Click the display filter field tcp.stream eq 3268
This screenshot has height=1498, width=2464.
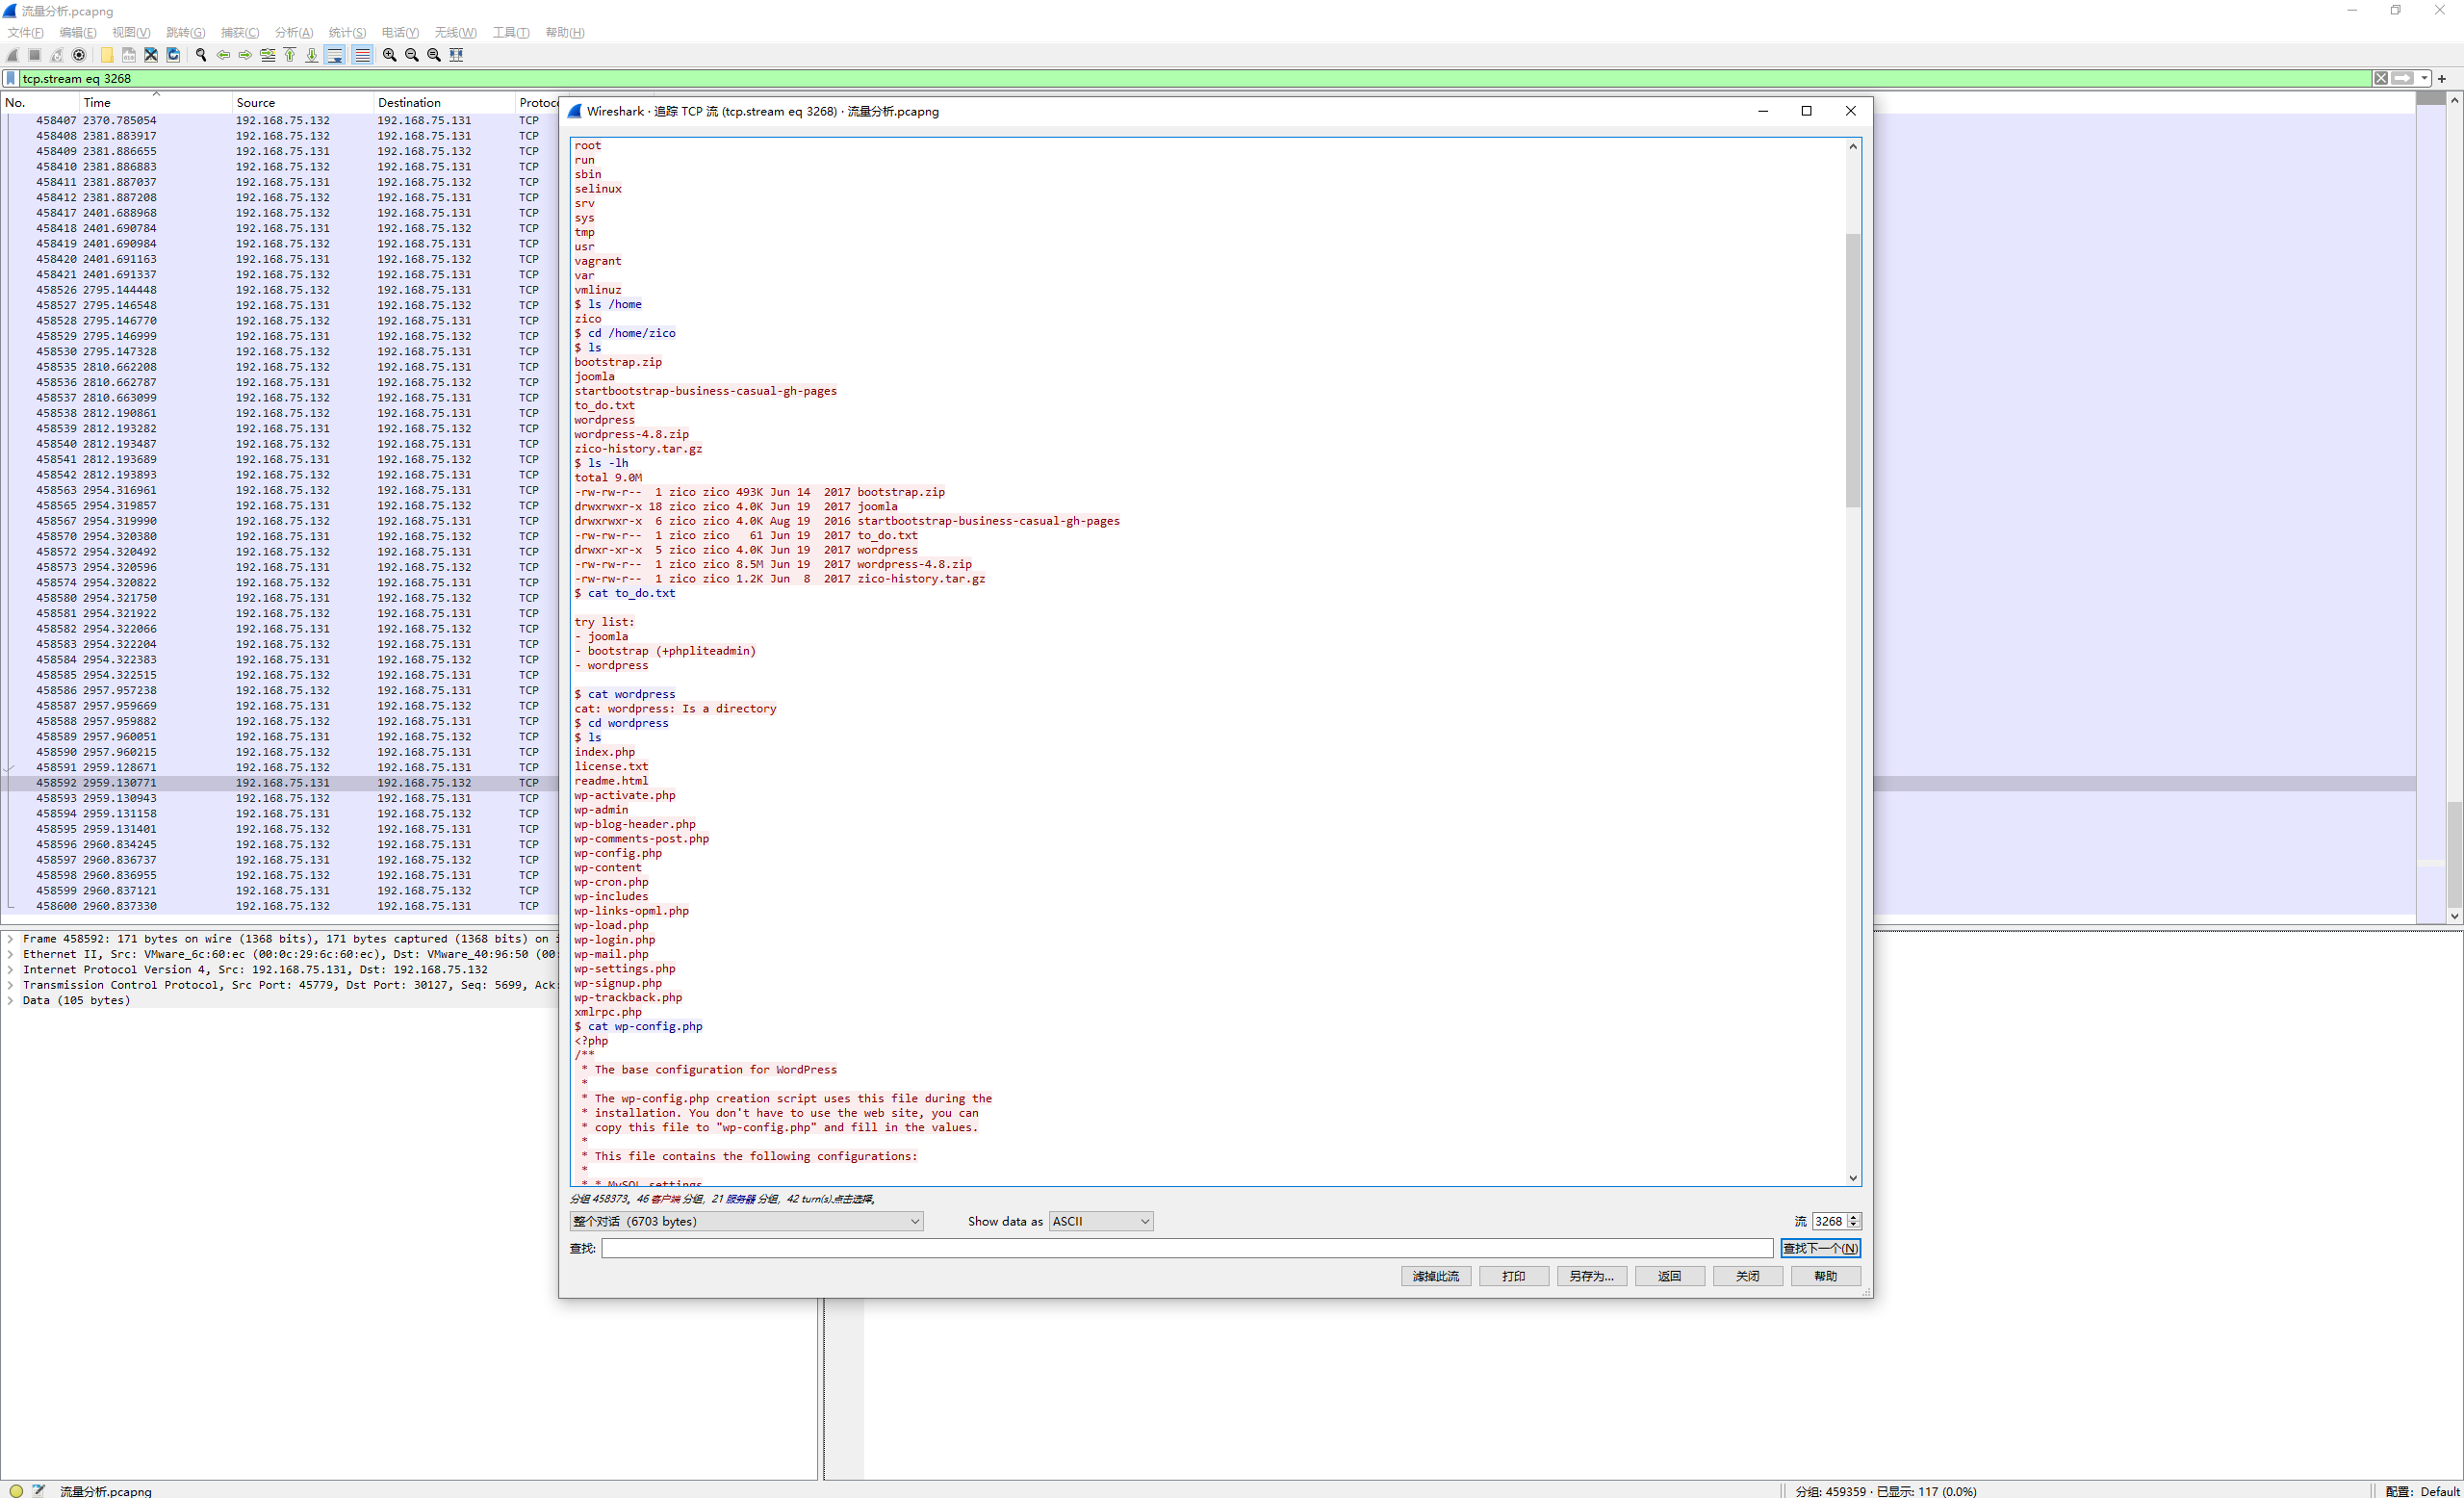point(1195,78)
